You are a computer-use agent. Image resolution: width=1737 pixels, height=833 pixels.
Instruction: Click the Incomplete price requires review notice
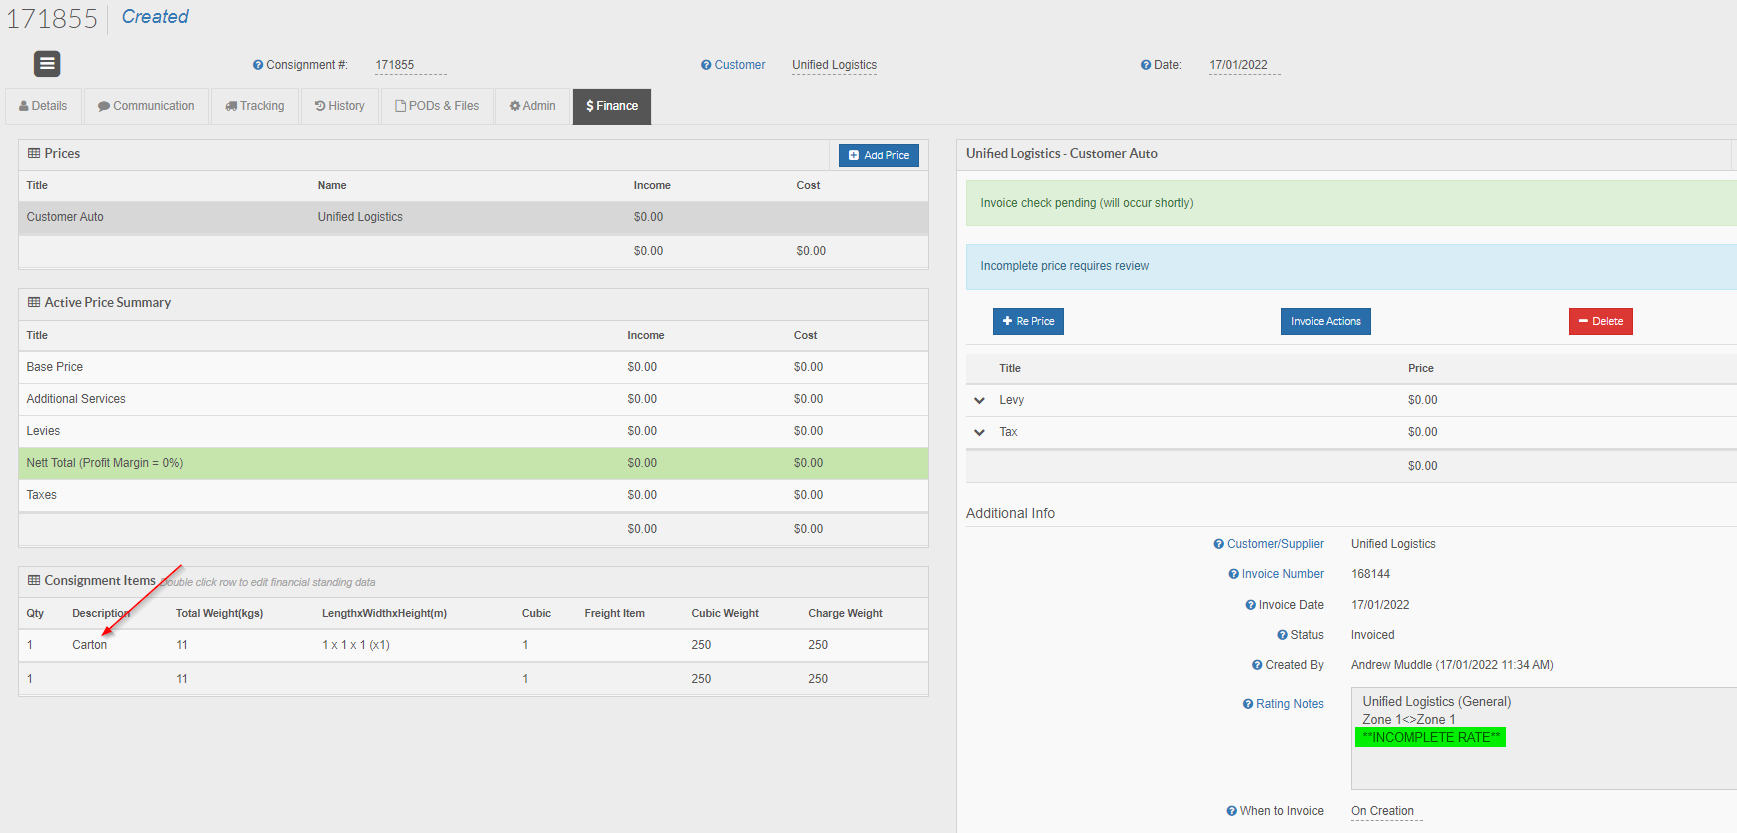coord(1351,266)
